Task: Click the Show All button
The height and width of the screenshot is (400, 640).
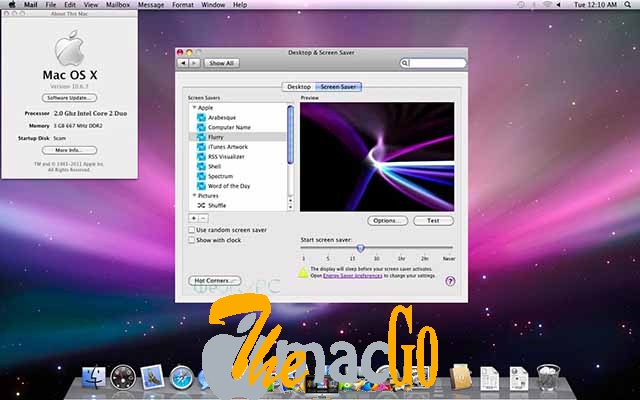Action: (x=222, y=63)
